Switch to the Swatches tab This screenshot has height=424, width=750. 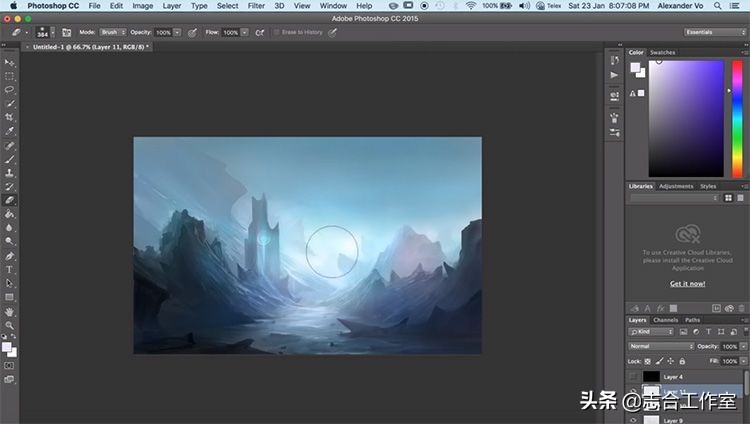[662, 52]
